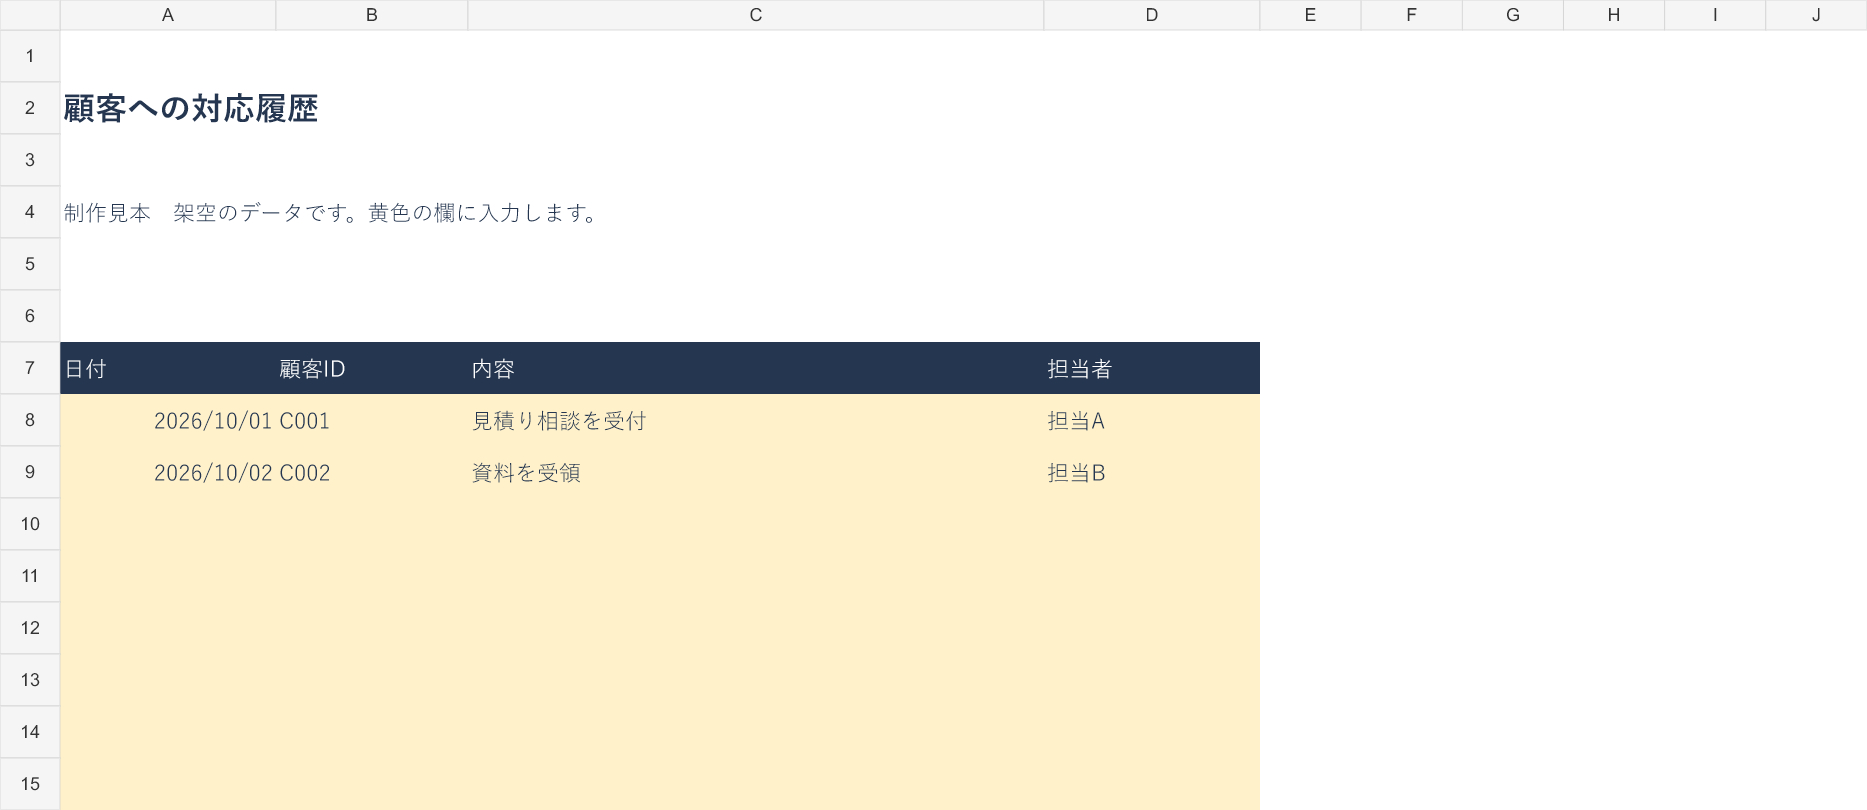Viewport: 1867px width, 810px height.
Task: Select row 14 header
Action: [30, 732]
